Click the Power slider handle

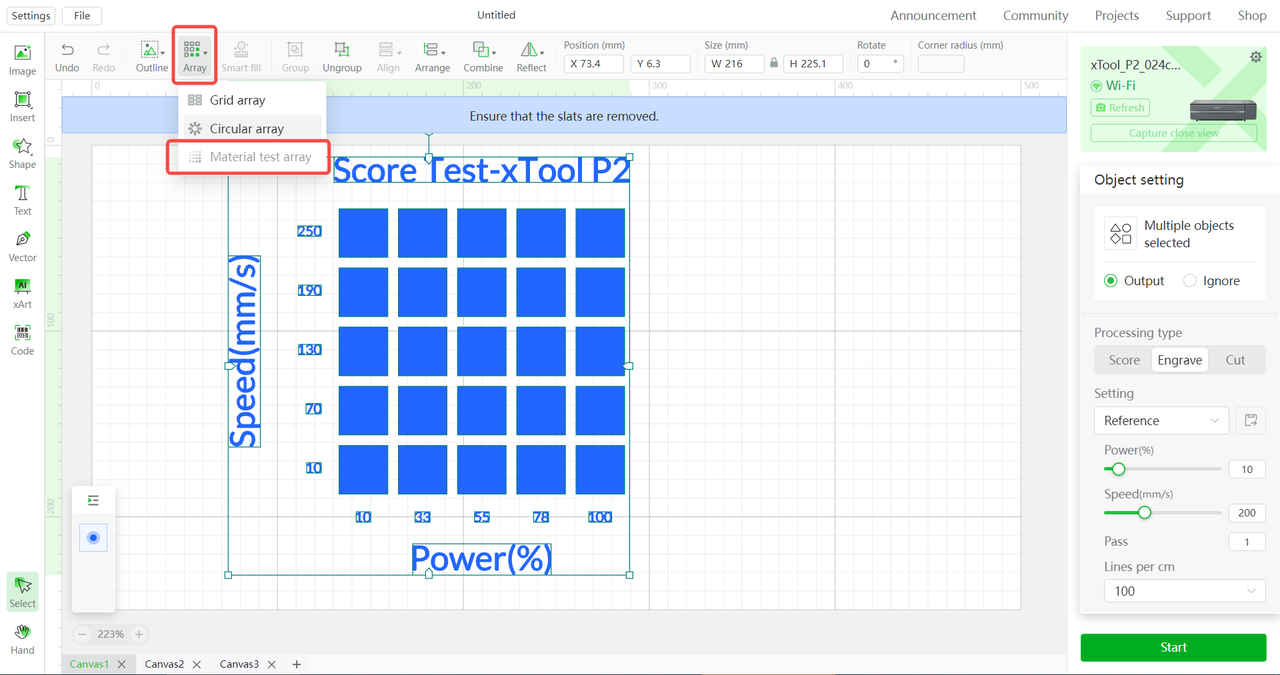(x=1119, y=469)
